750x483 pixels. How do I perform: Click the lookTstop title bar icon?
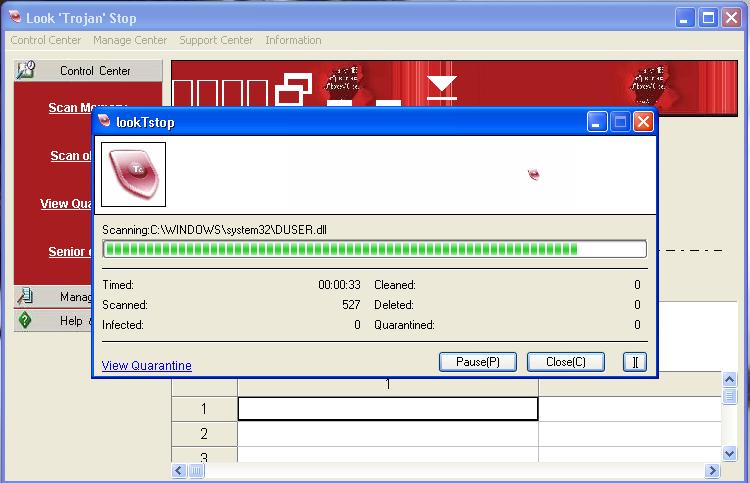pos(104,121)
